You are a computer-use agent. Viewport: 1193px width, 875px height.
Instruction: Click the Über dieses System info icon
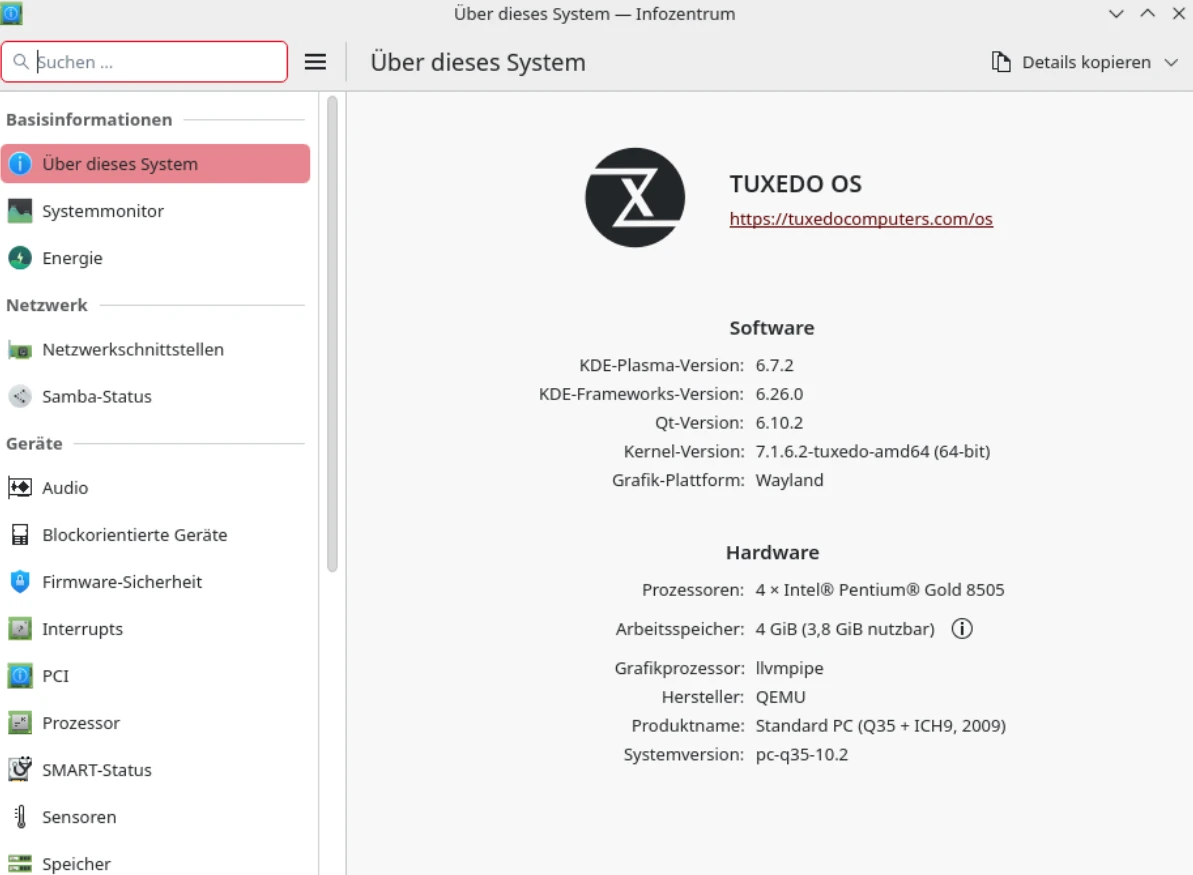[20, 164]
